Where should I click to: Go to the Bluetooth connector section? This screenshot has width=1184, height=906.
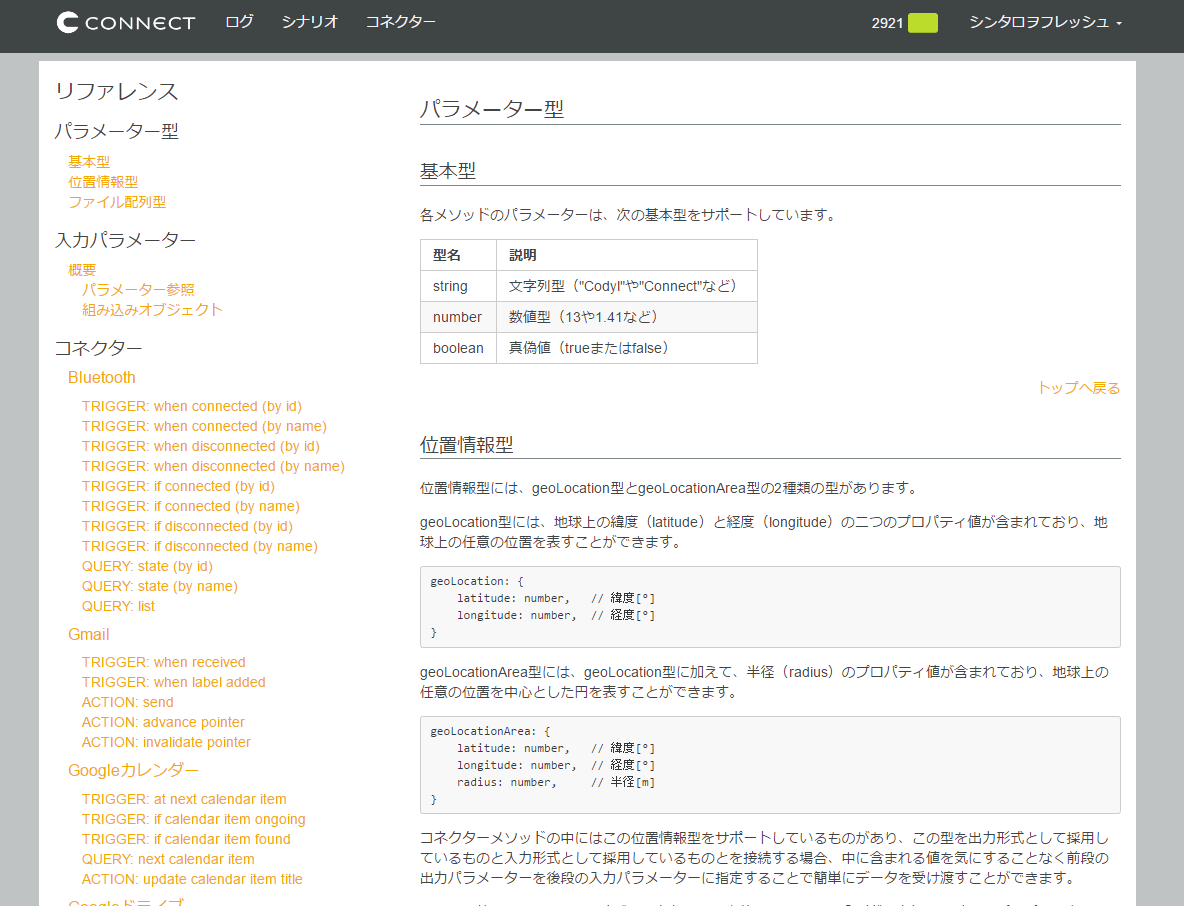click(x=101, y=377)
